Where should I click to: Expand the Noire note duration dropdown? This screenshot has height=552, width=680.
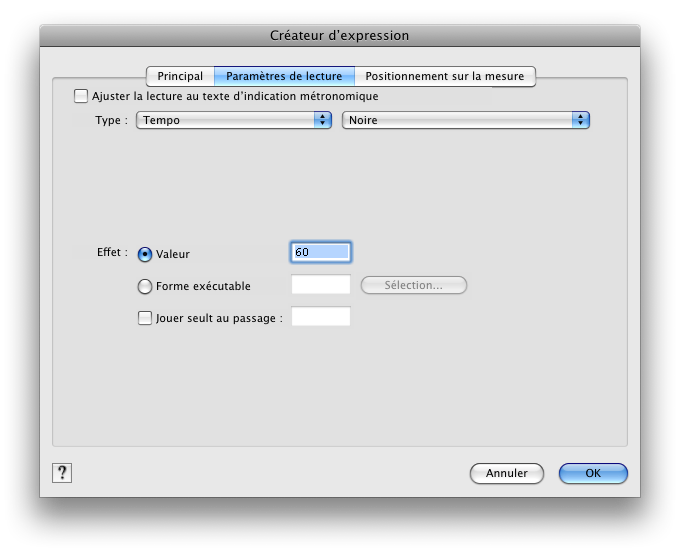click(465, 120)
